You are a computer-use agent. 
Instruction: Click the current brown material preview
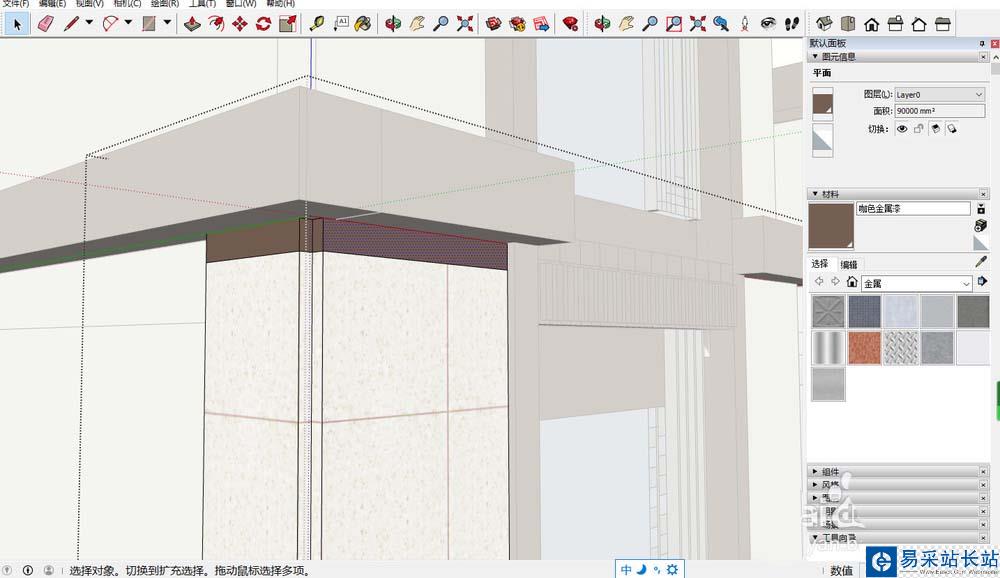point(831,226)
